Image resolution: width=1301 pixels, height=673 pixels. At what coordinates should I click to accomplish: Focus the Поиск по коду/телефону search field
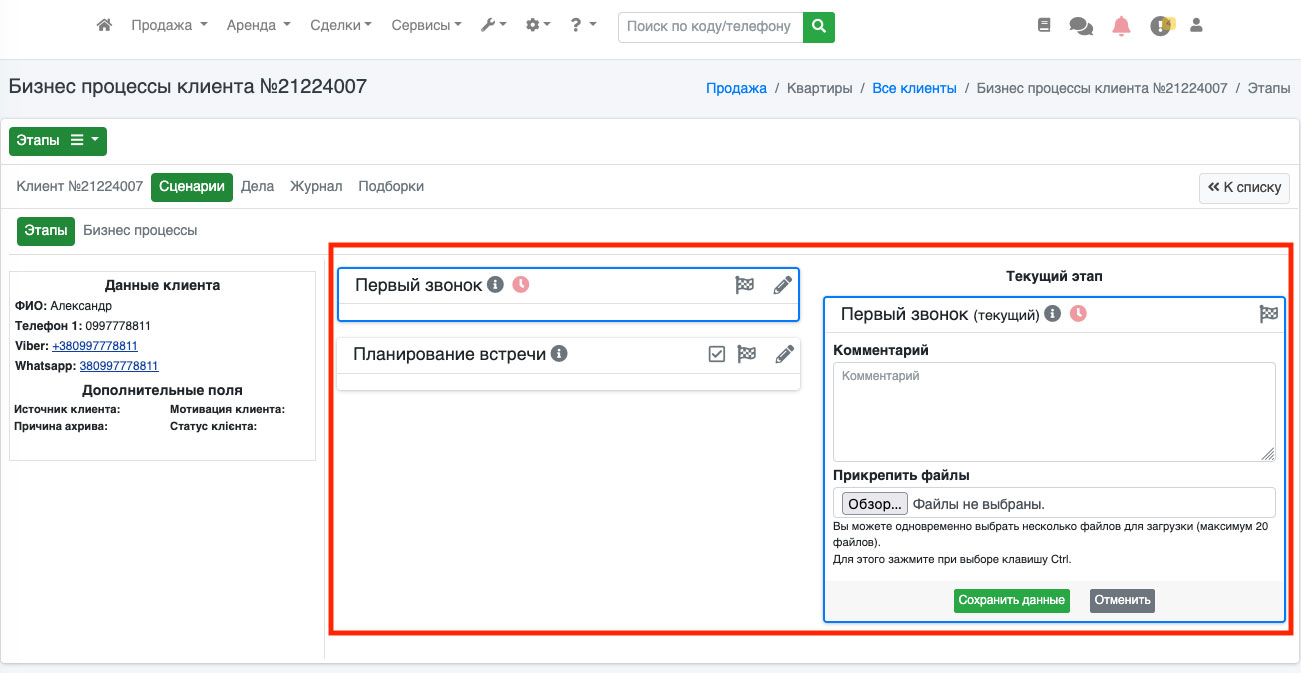tap(711, 27)
